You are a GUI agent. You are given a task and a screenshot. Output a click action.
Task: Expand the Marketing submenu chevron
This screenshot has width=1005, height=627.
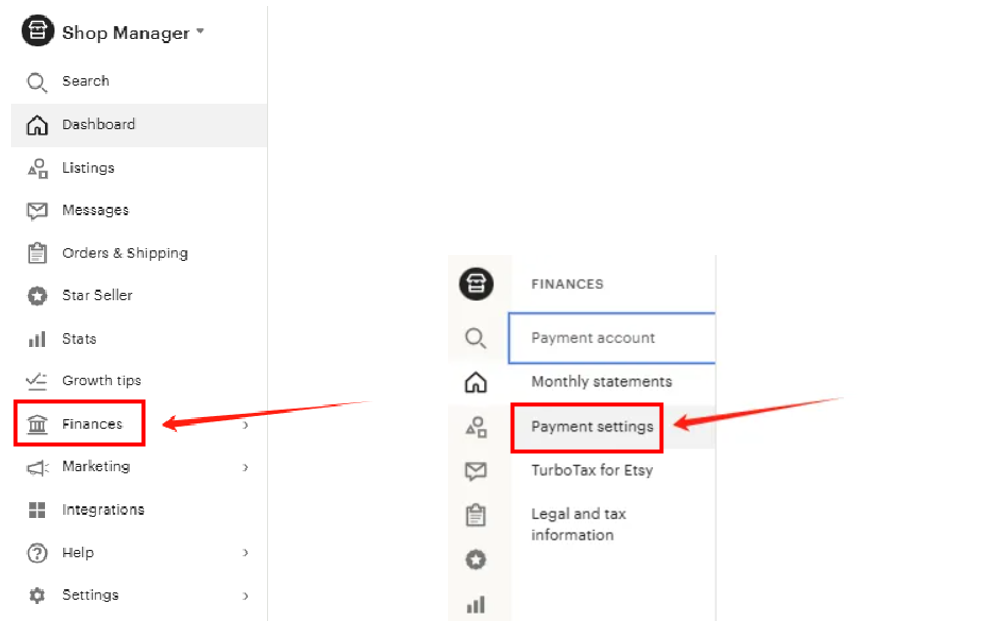coord(245,467)
